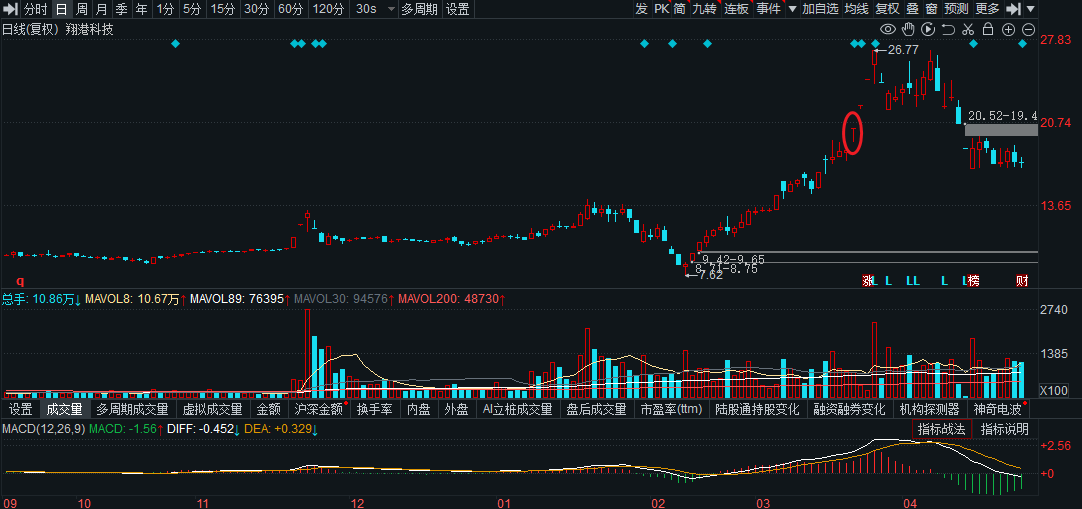Select the AI立桩成交量 tab
The image size is (1082, 509).
click(x=518, y=409)
